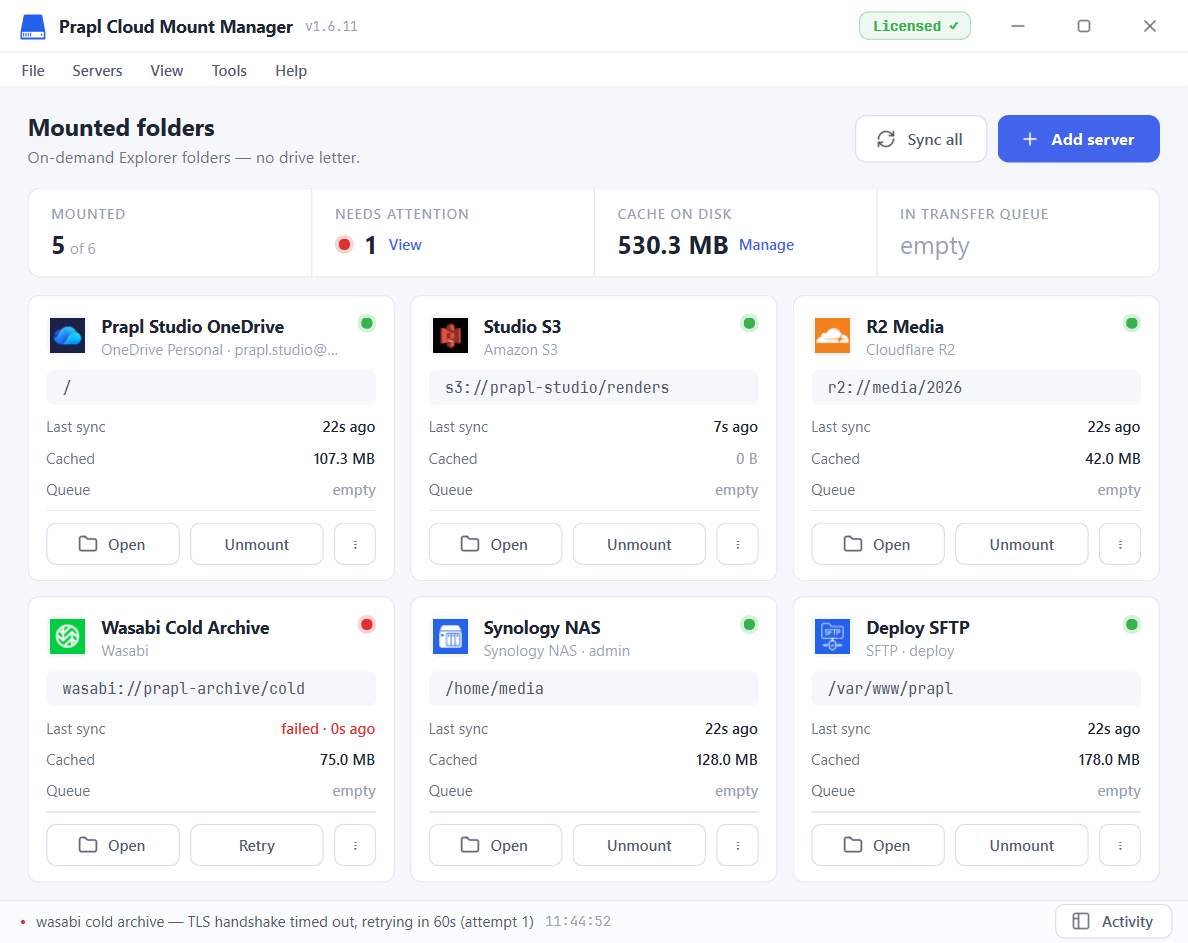
Task: Unmount Synology NAS
Action: (x=639, y=845)
